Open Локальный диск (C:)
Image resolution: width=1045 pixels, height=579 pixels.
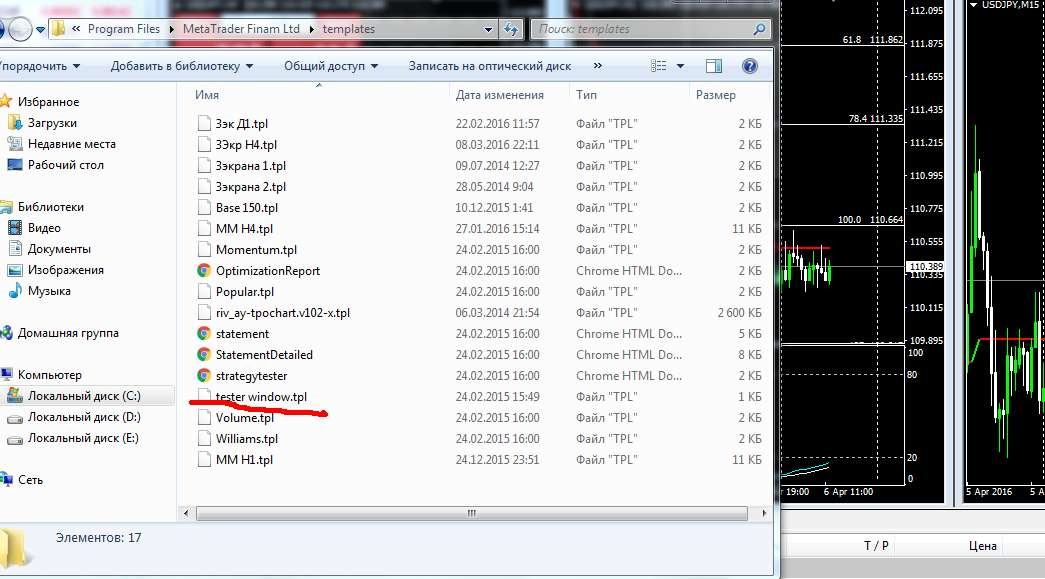click(x=84, y=396)
